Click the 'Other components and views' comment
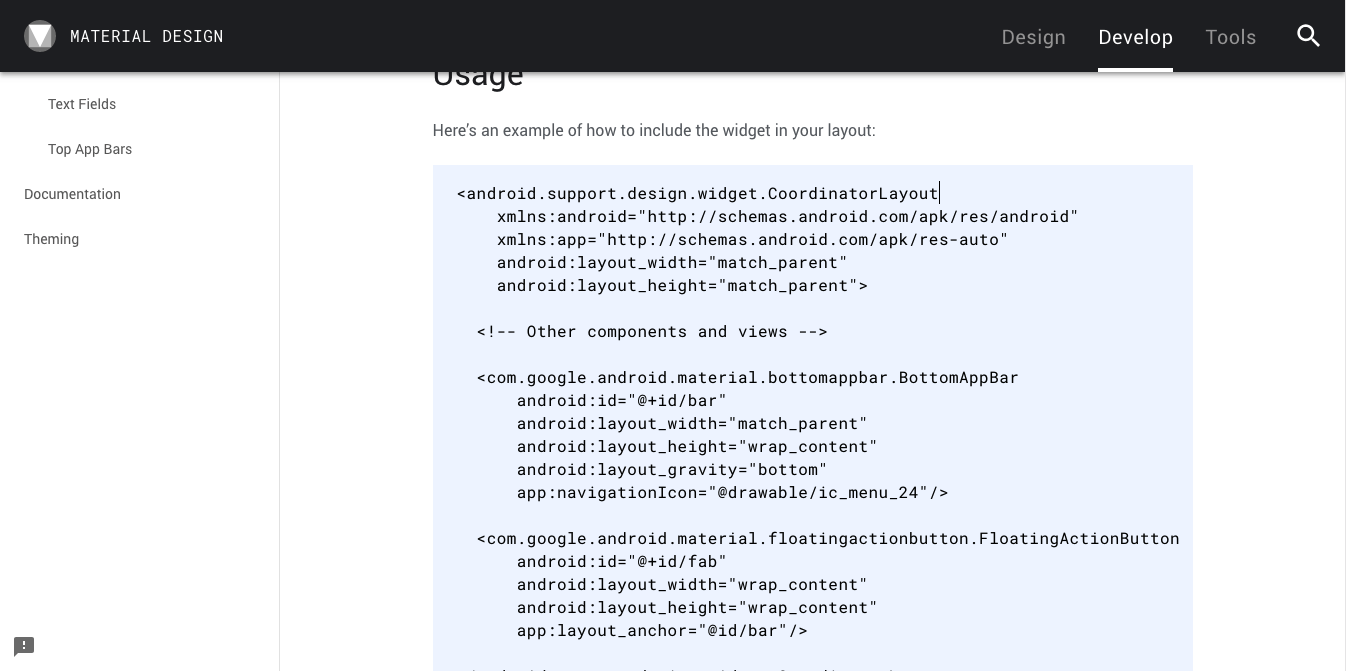Image resolution: width=1346 pixels, height=671 pixels. pos(652,331)
